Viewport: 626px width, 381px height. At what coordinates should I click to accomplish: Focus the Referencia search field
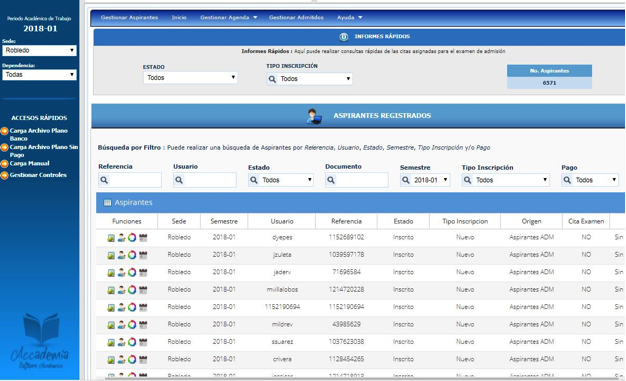(x=130, y=180)
